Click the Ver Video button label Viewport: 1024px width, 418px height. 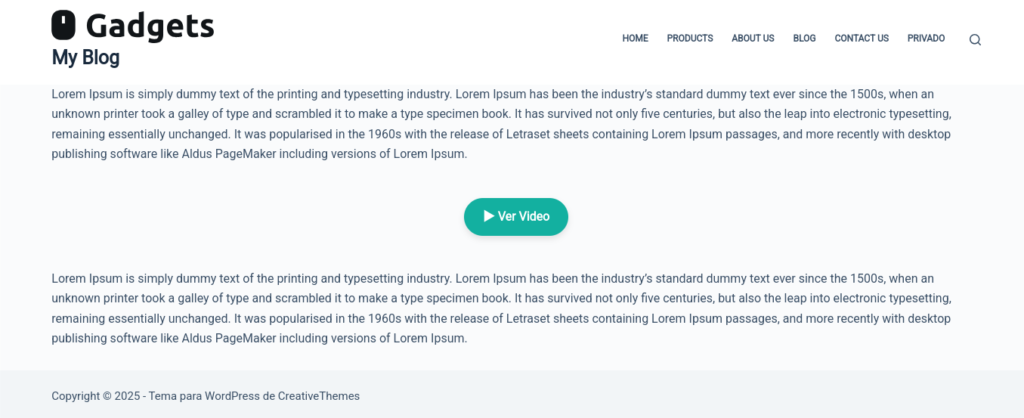(x=523, y=216)
